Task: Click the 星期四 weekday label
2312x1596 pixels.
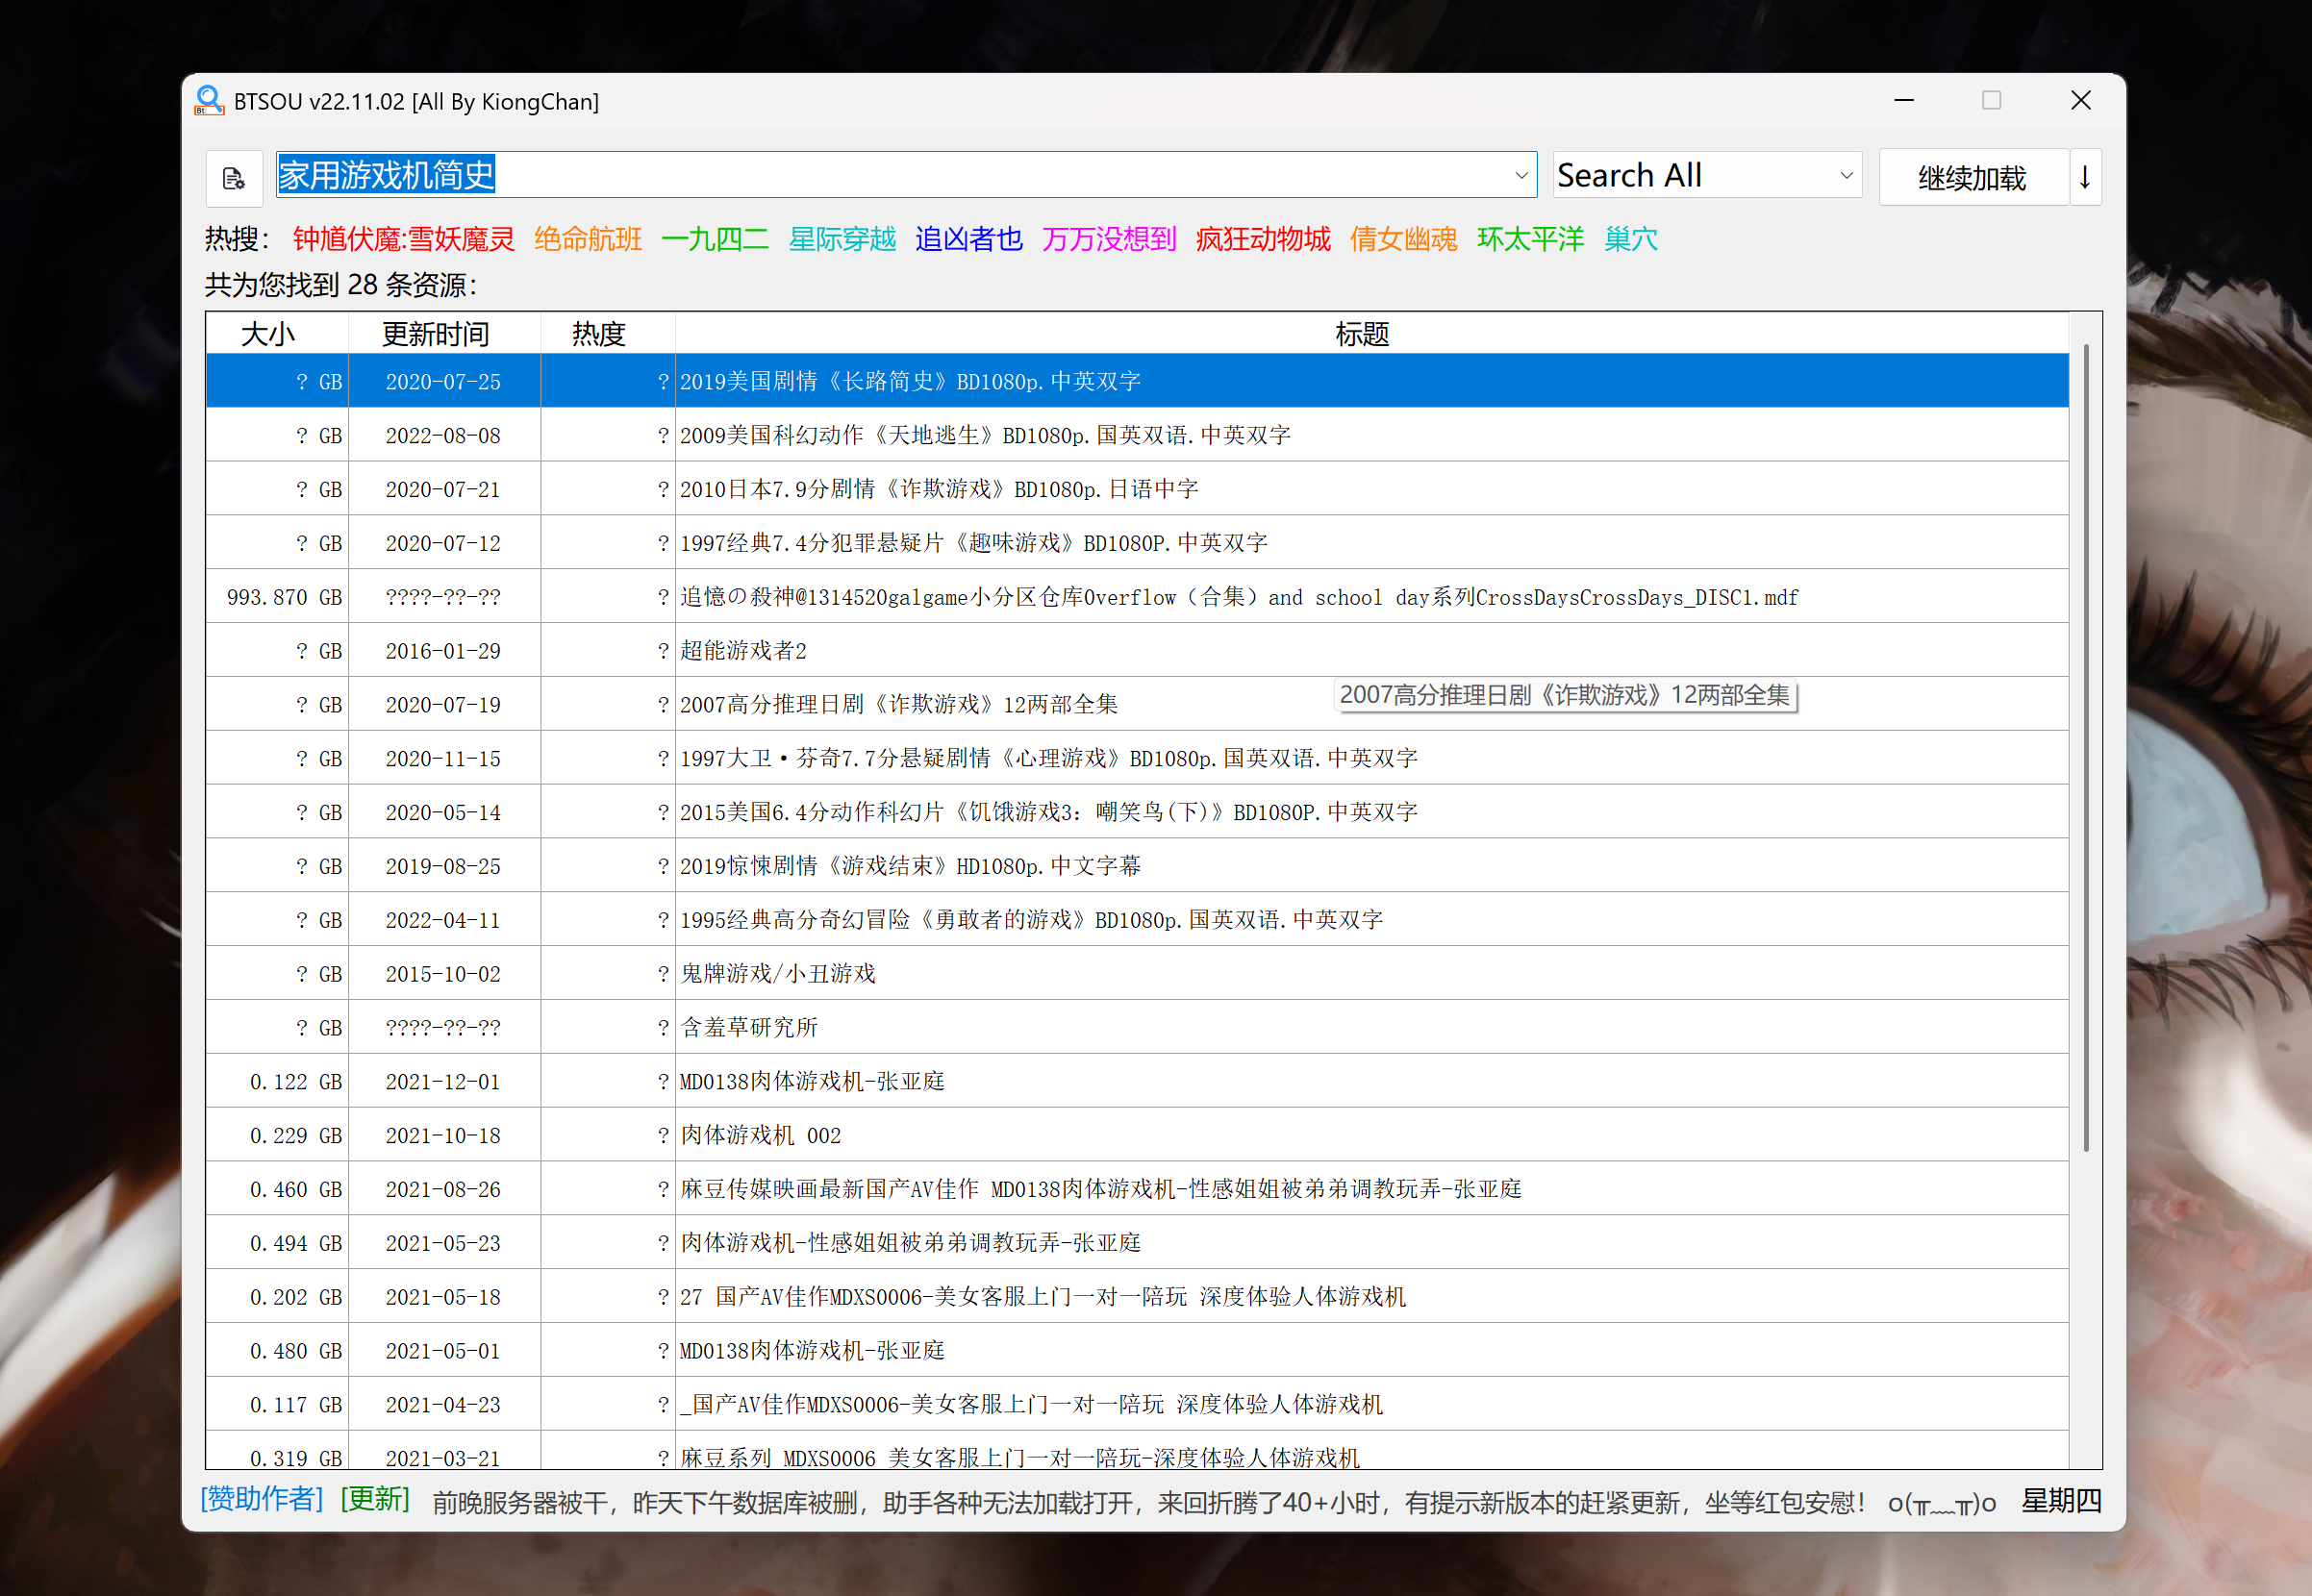Action: tap(2062, 1501)
